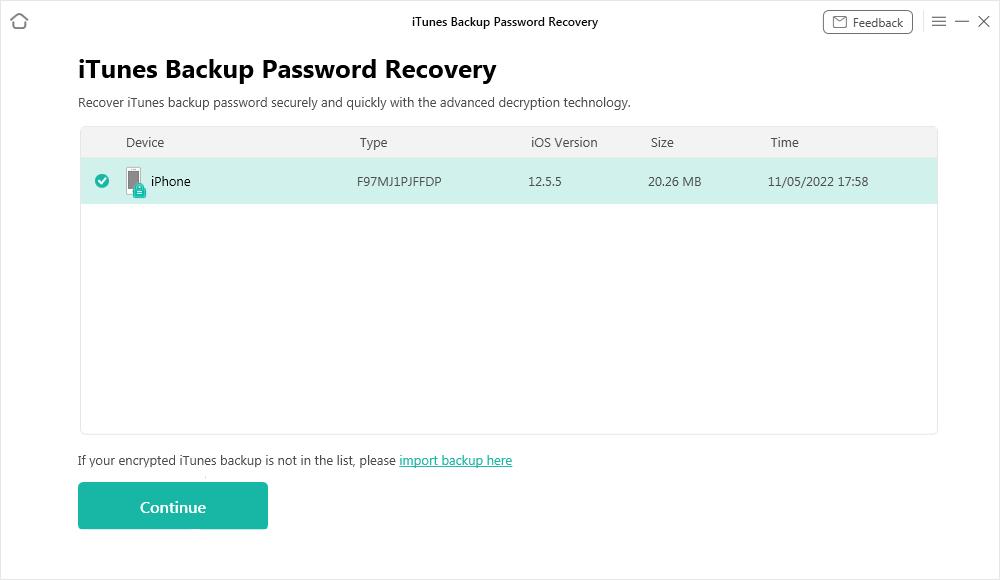Open the hamburger menu
The height and width of the screenshot is (580, 1000).
point(938,21)
